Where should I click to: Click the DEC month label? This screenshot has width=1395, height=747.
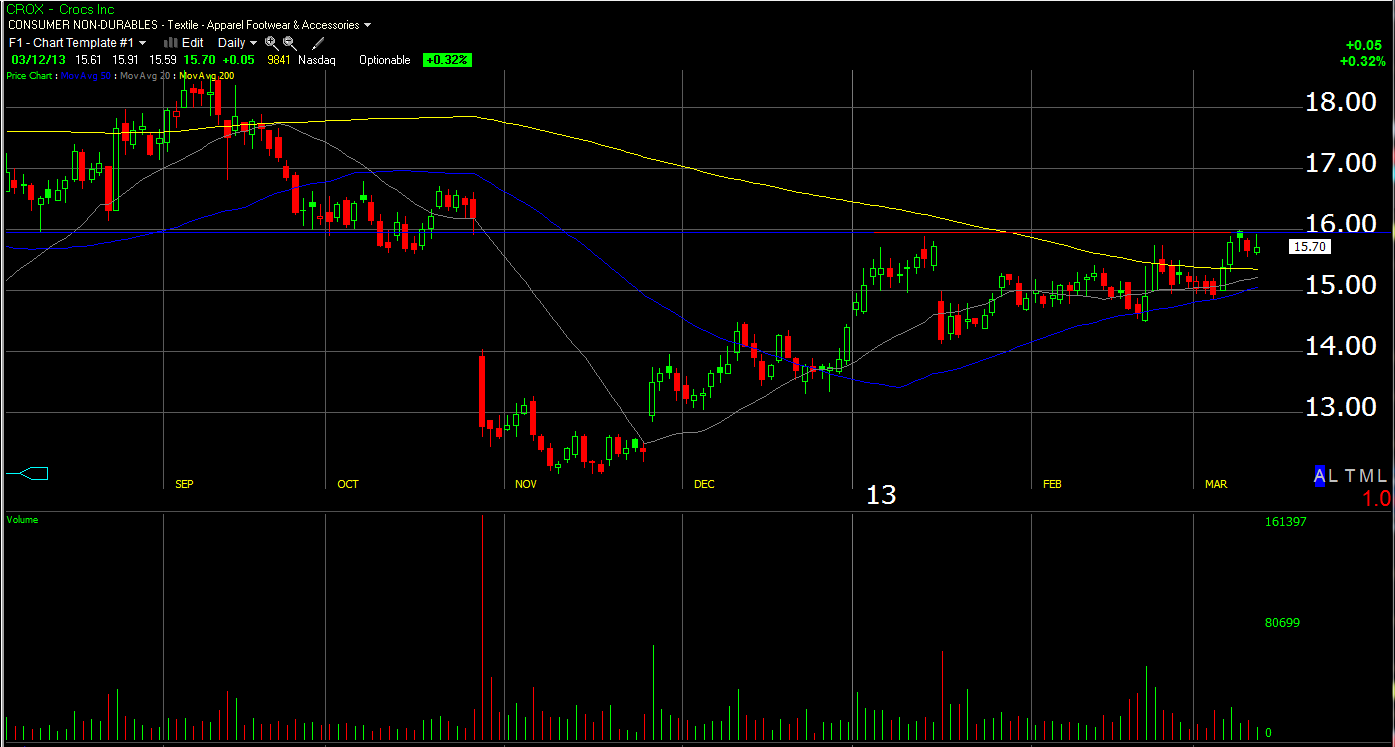(704, 484)
